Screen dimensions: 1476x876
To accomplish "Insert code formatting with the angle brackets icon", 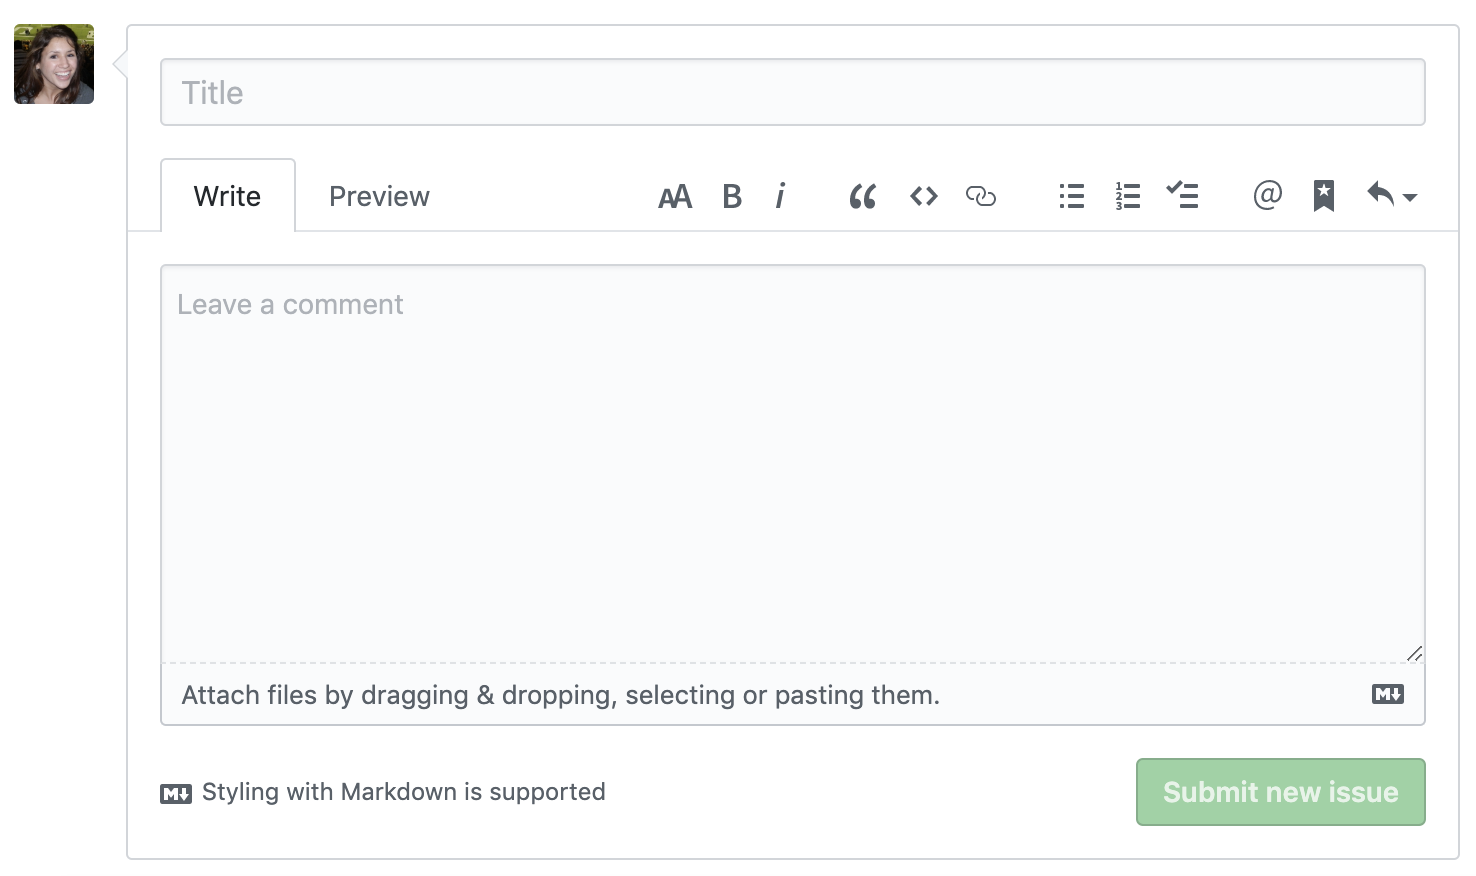I will (x=923, y=196).
